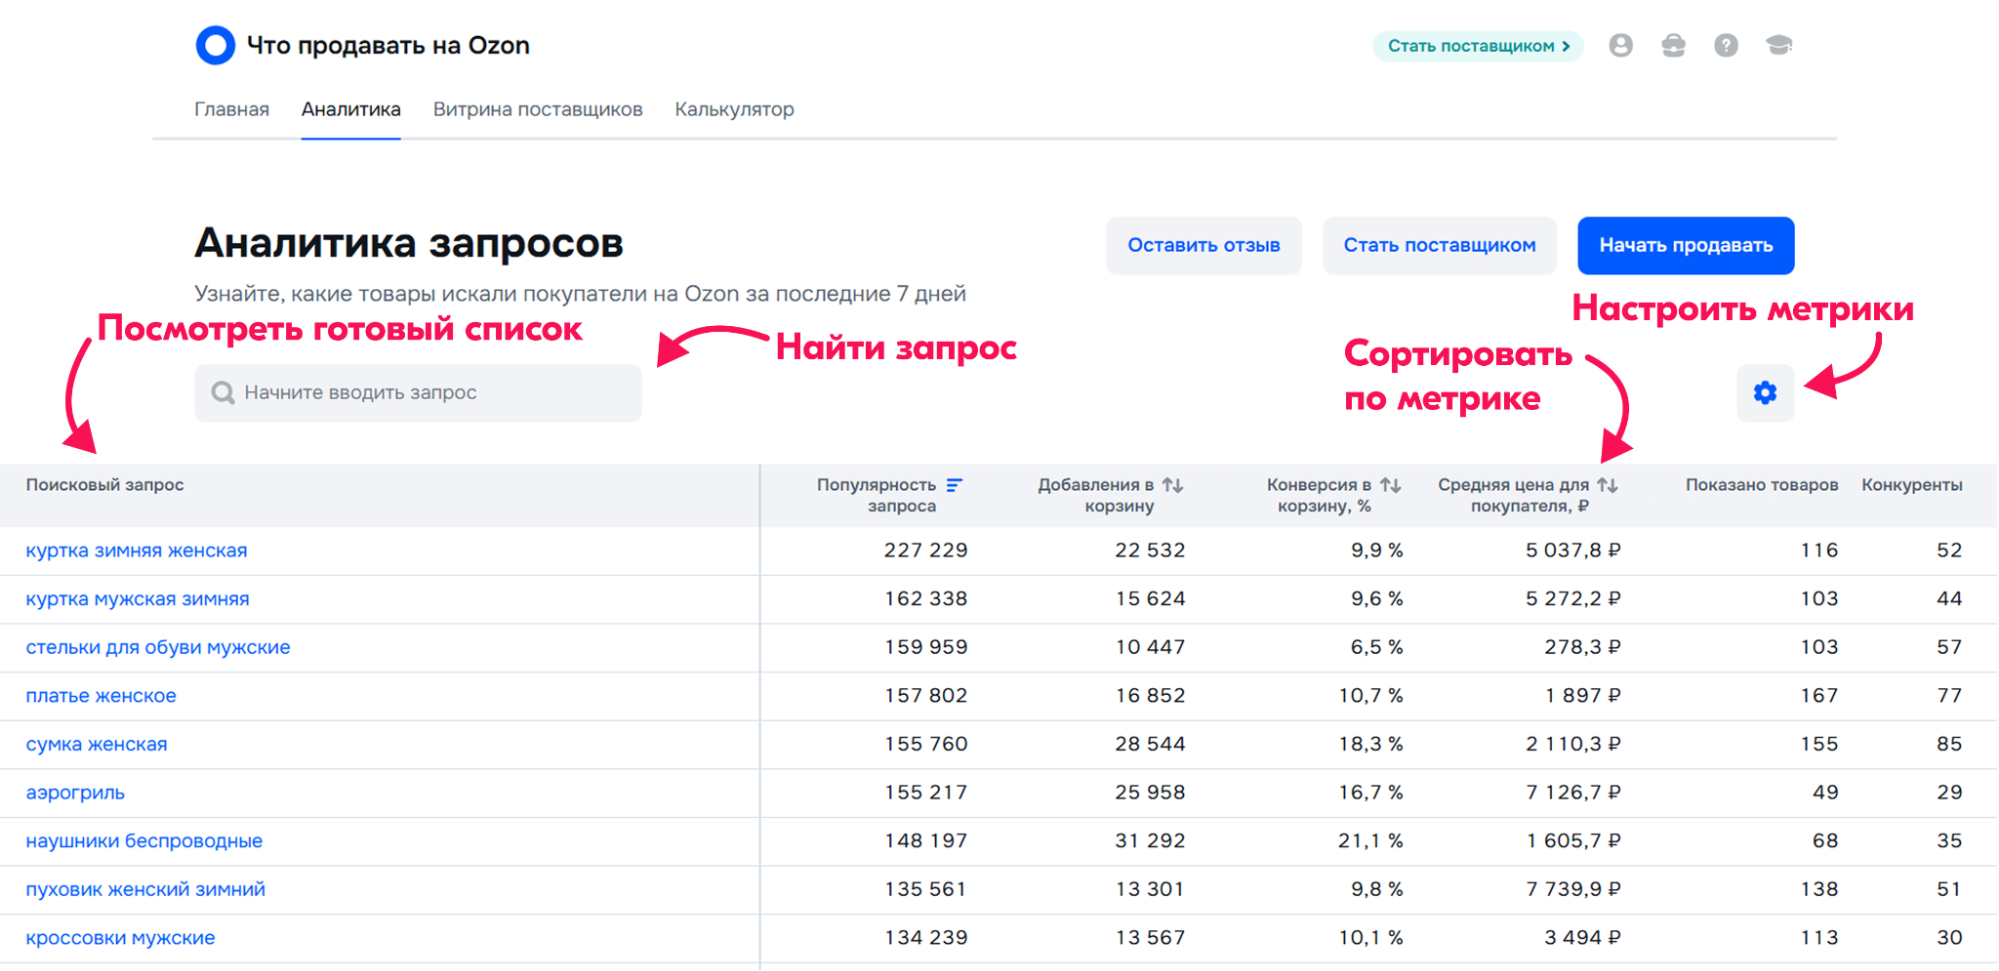Open the пуховик женский зимний query
Screen dimensions: 1999x971
tap(145, 889)
